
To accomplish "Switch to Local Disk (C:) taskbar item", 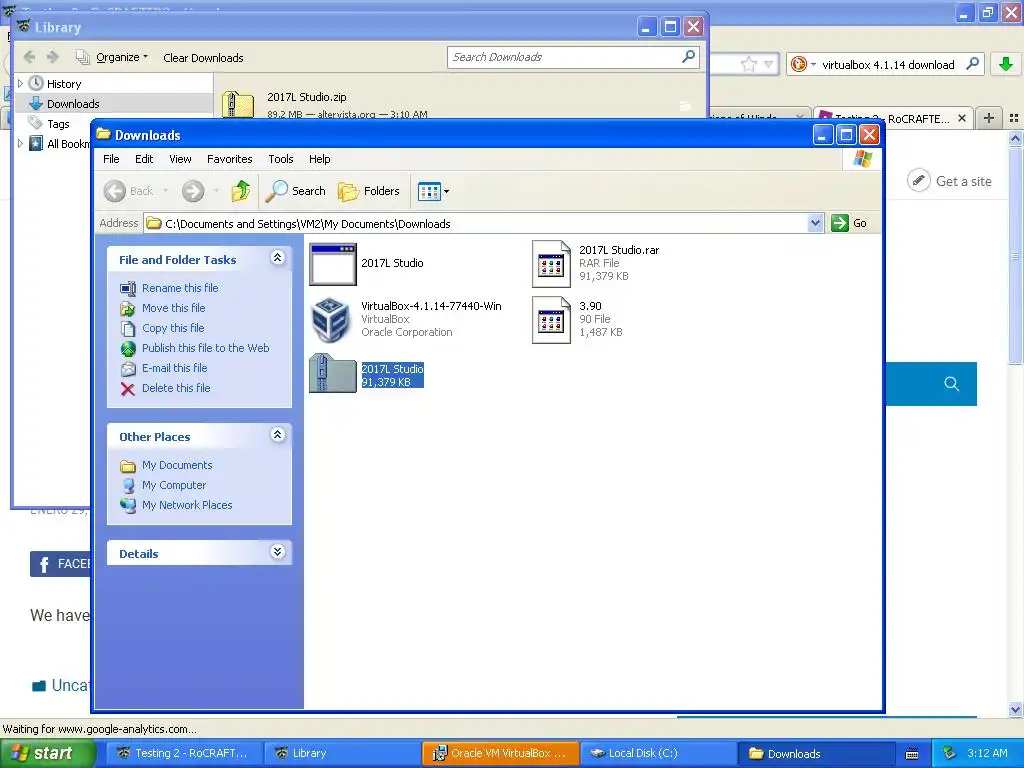I will click(658, 753).
